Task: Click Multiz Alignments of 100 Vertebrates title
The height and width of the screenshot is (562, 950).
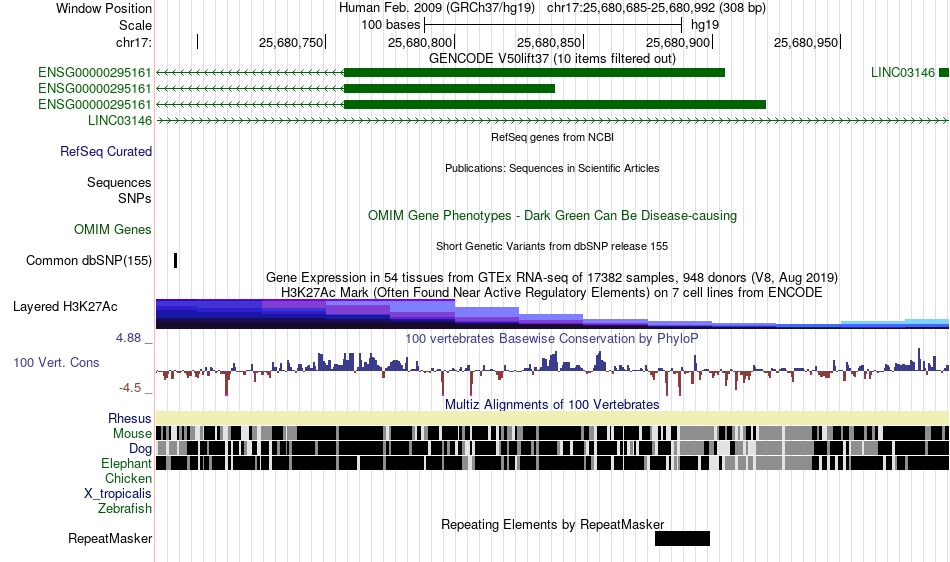Action: [x=552, y=405]
